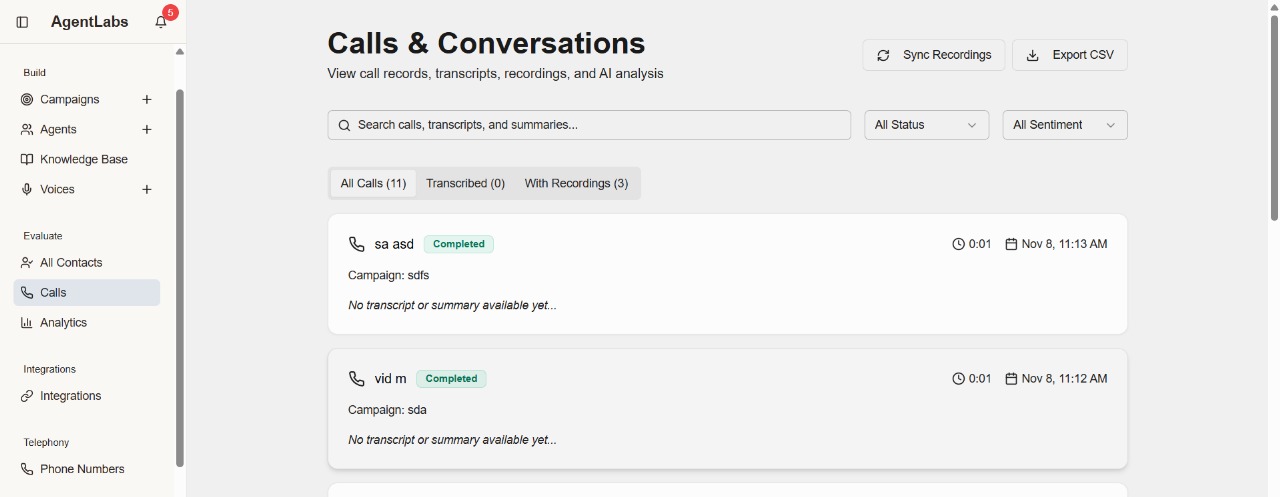The image size is (1280, 497).
Task: Switch to With Recordings (3) tab
Action: tap(576, 183)
